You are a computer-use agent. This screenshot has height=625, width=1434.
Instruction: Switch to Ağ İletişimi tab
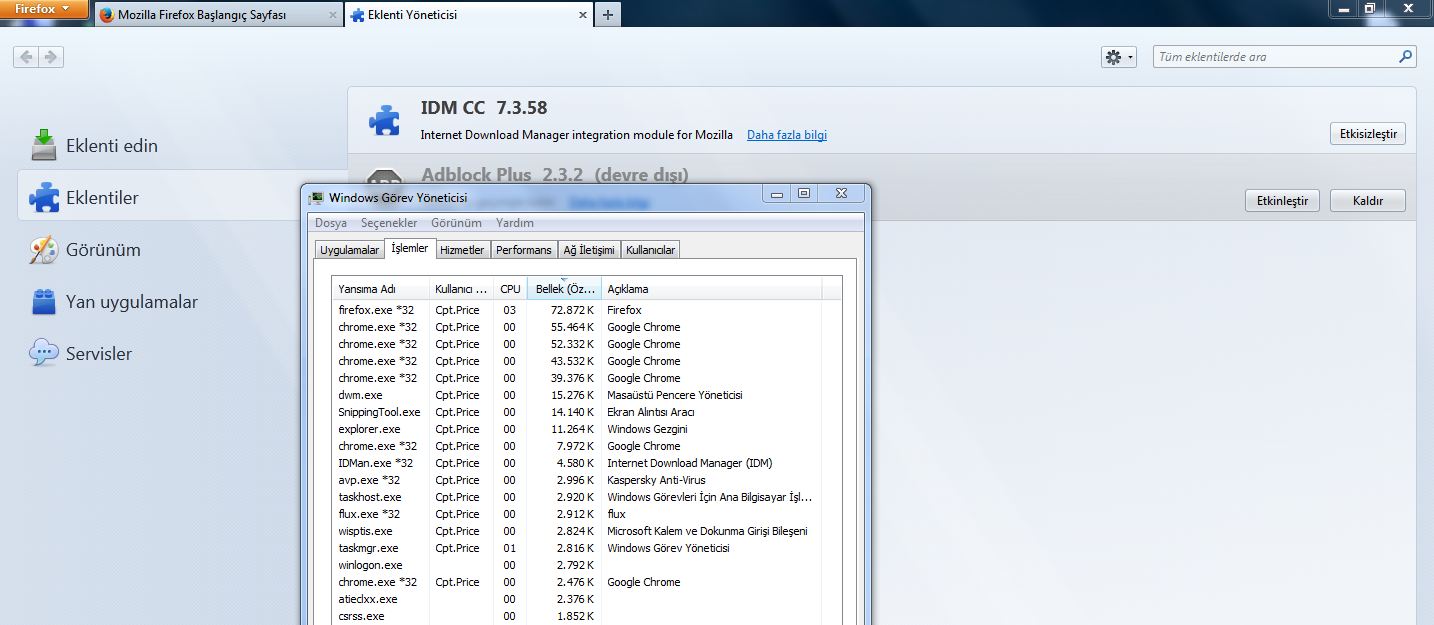(x=589, y=250)
